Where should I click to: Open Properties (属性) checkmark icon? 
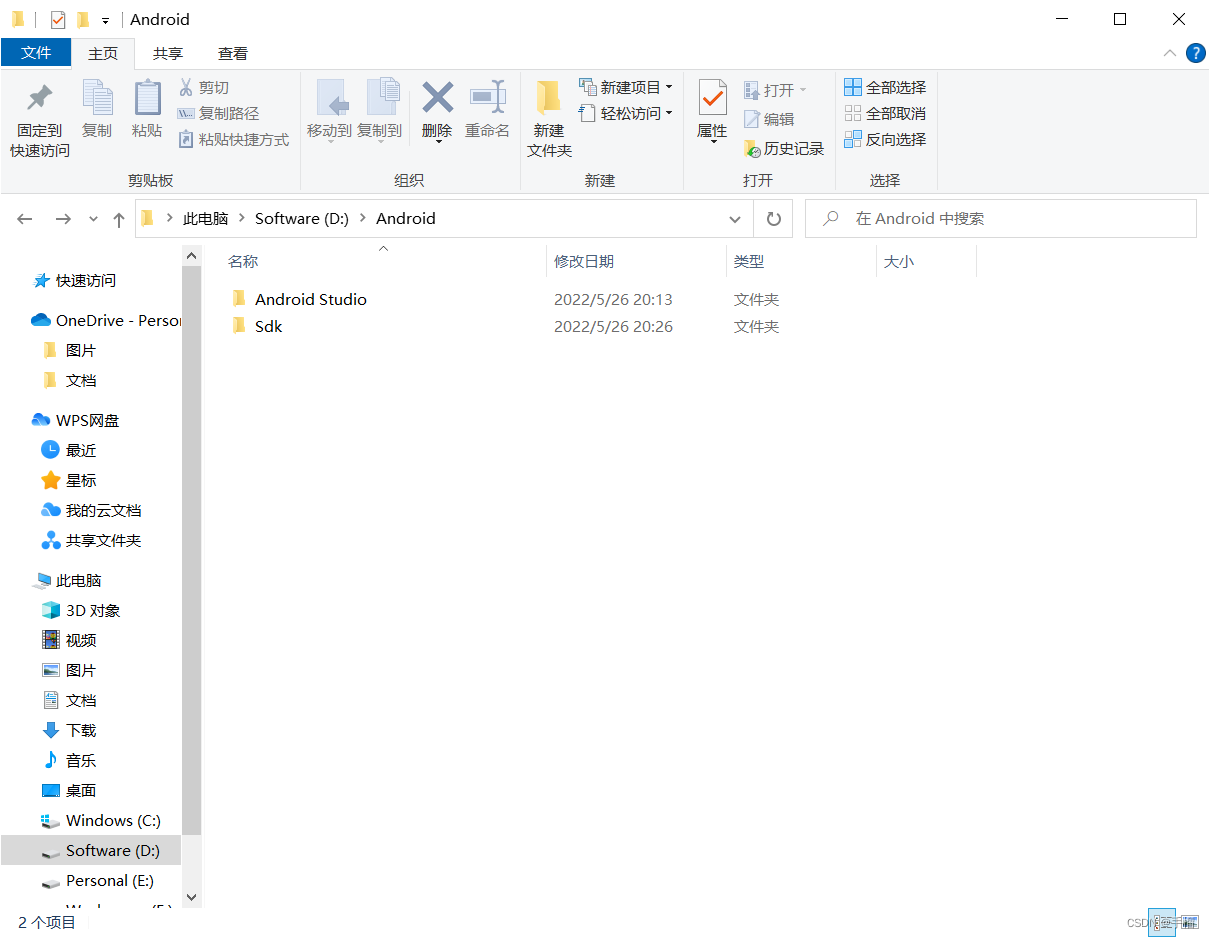click(x=712, y=98)
